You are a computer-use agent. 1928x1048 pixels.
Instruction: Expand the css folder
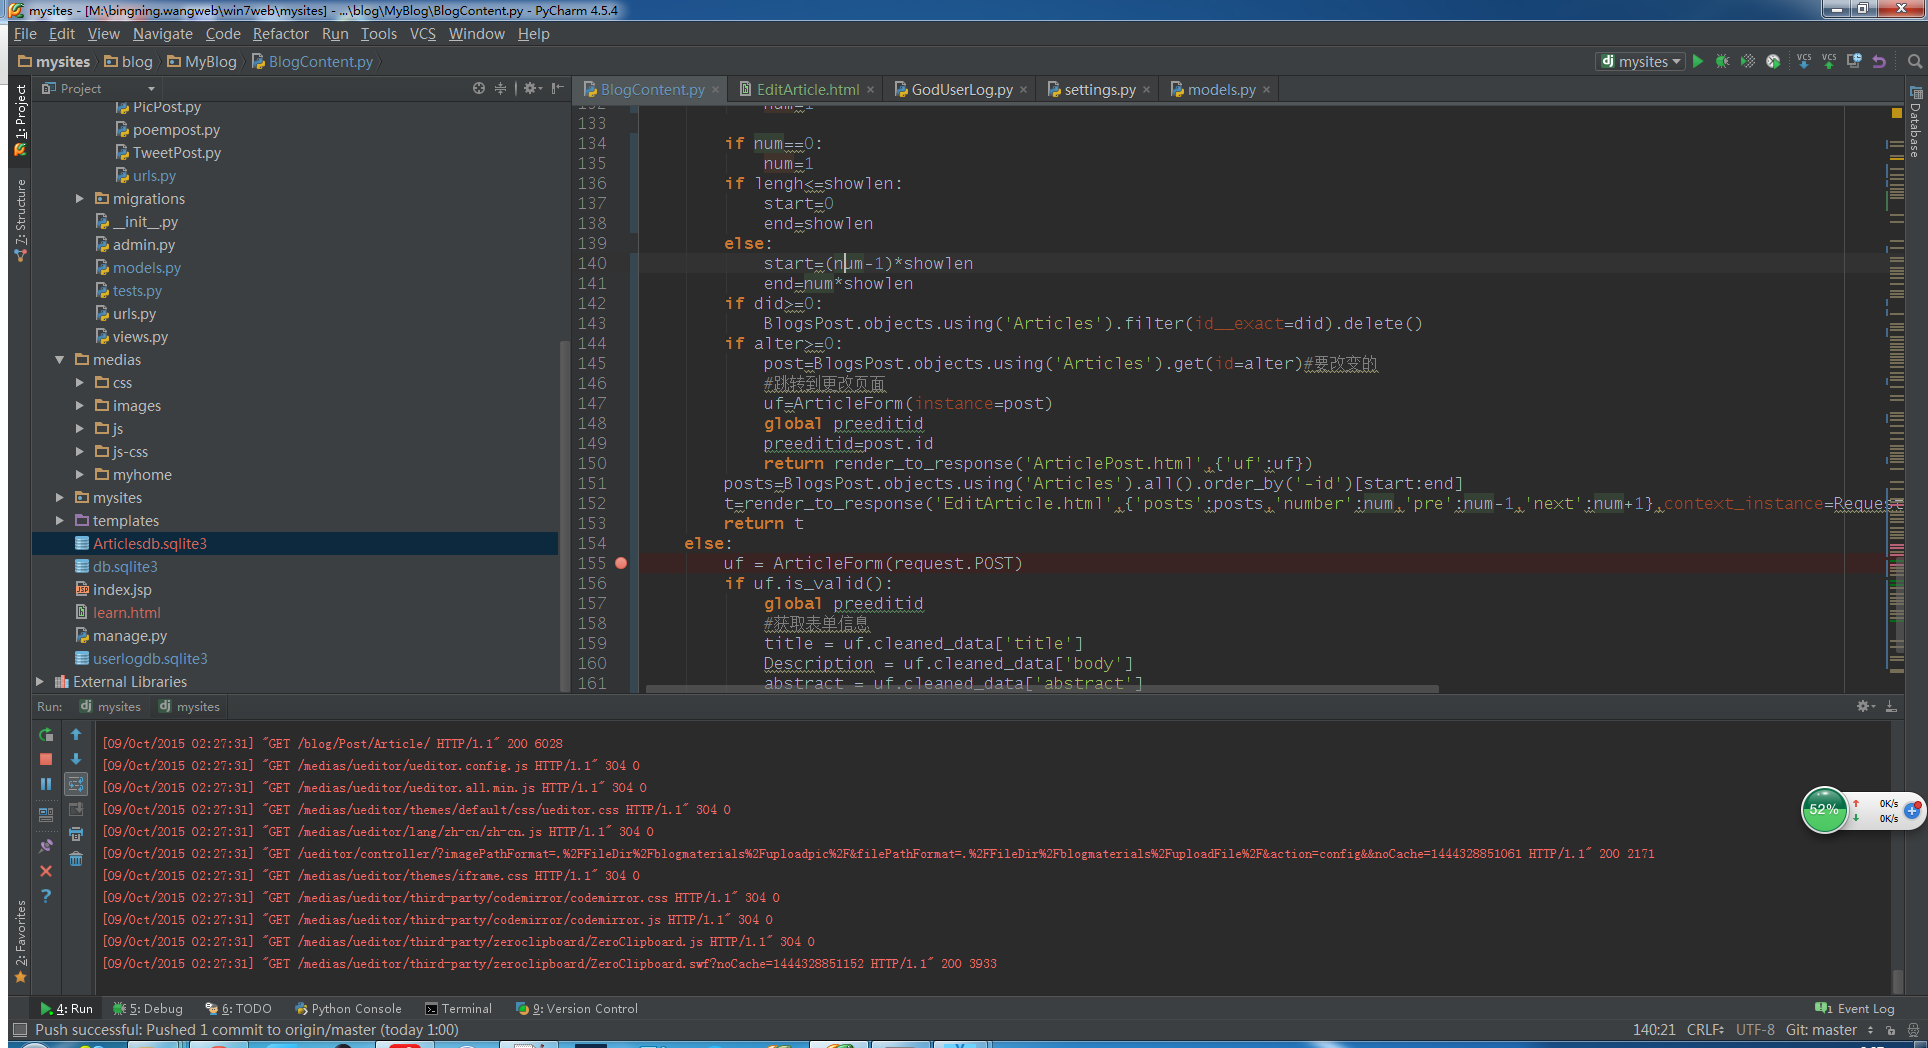coord(80,383)
